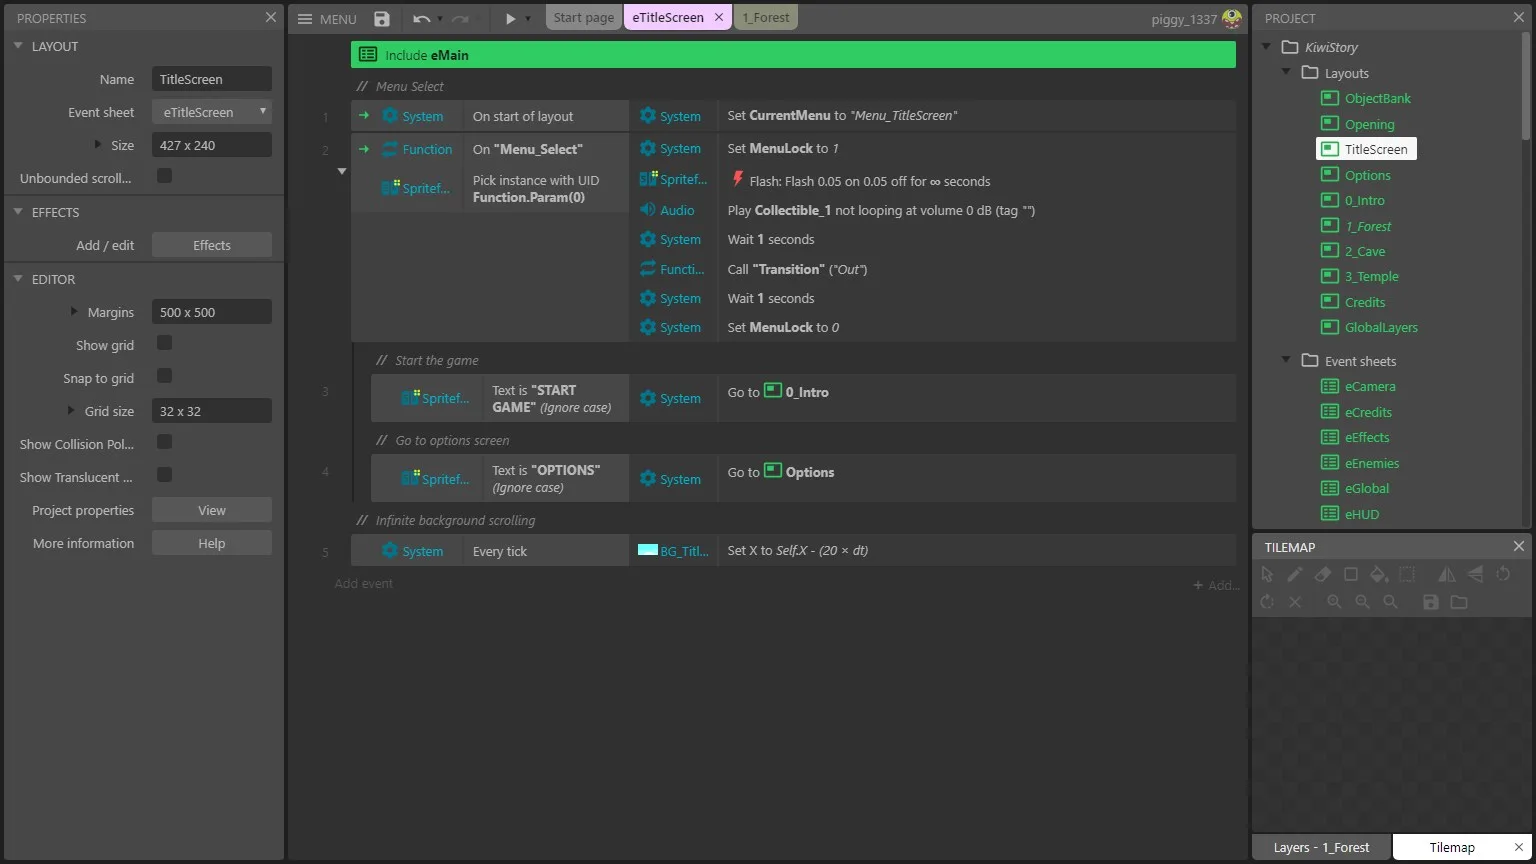The width and height of the screenshot is (1536, 864).
Task: Click Add... action link in event 5
Action: pyautogui.click(x=1216, y=585)
